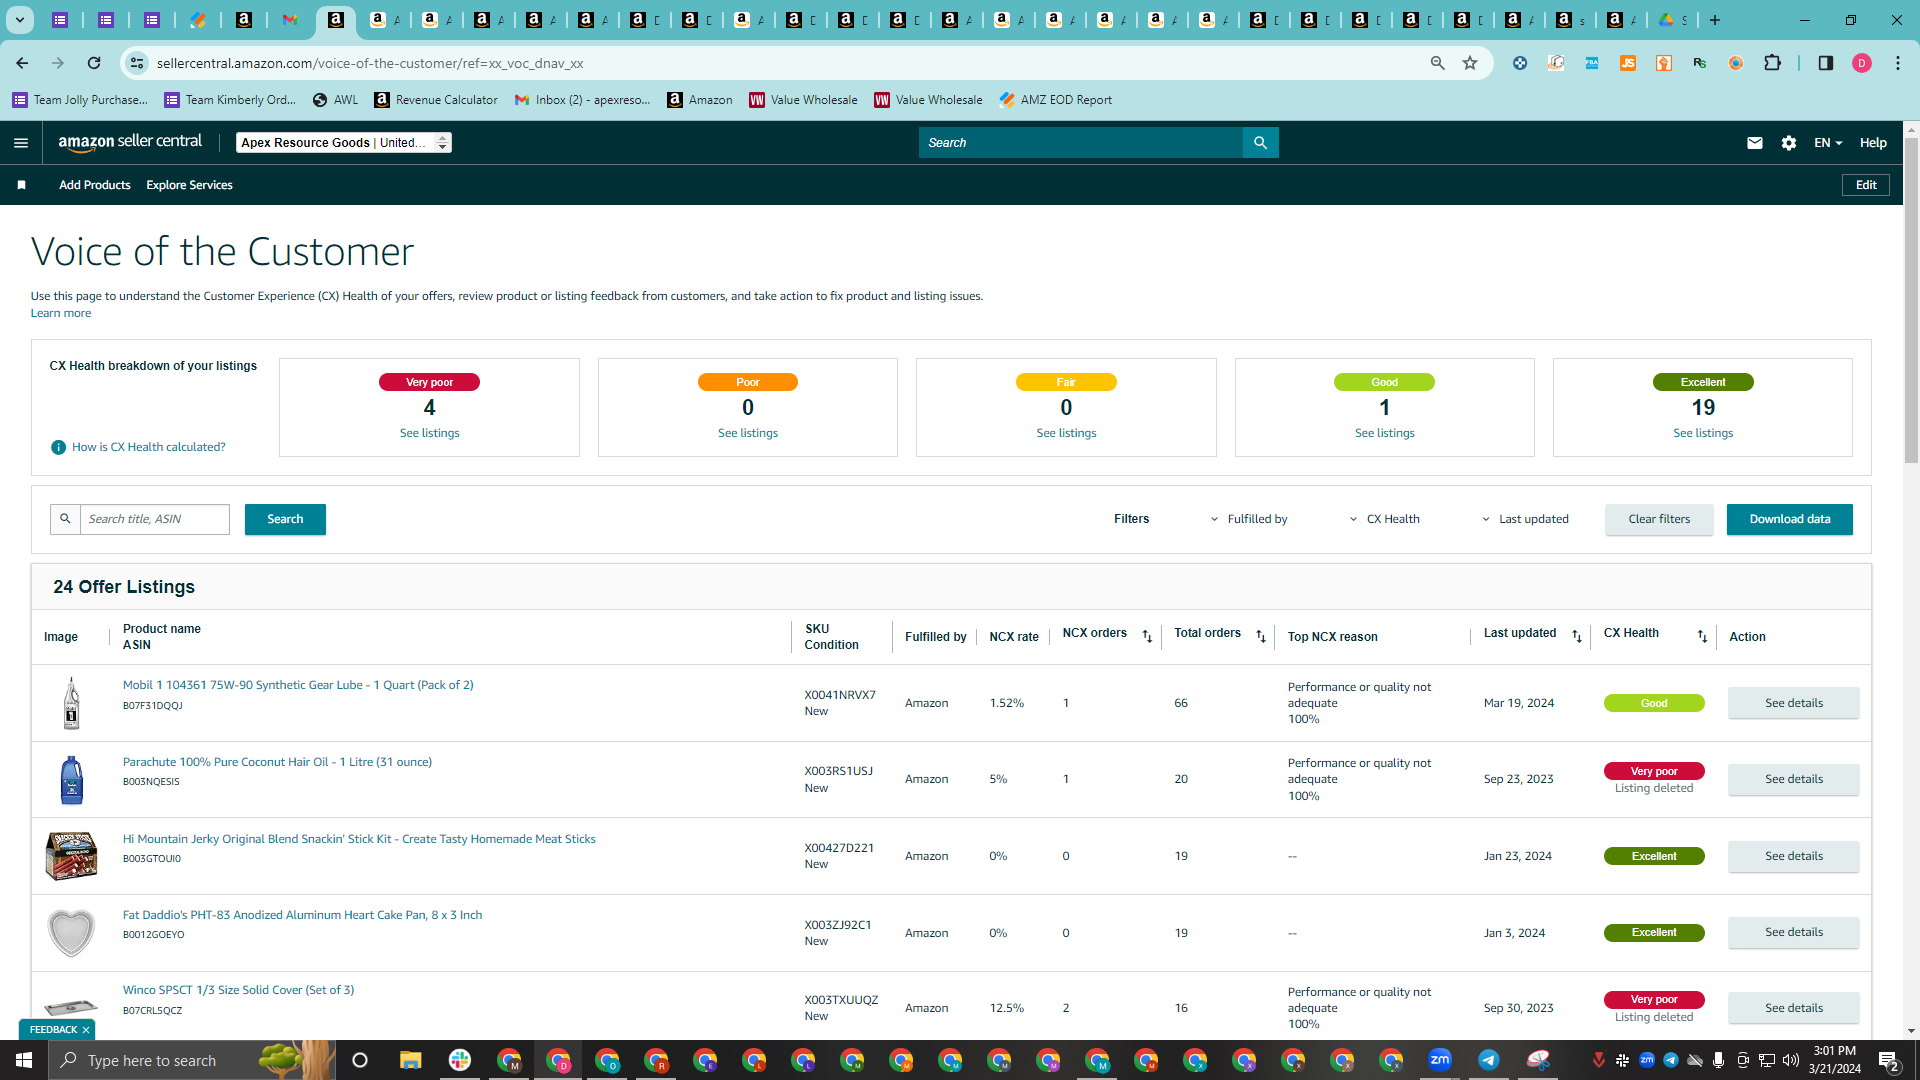
Task: Click the Mobil 1 Gear Lube product thumbnail
Action: pyautogui.click(x=71, y=703)
